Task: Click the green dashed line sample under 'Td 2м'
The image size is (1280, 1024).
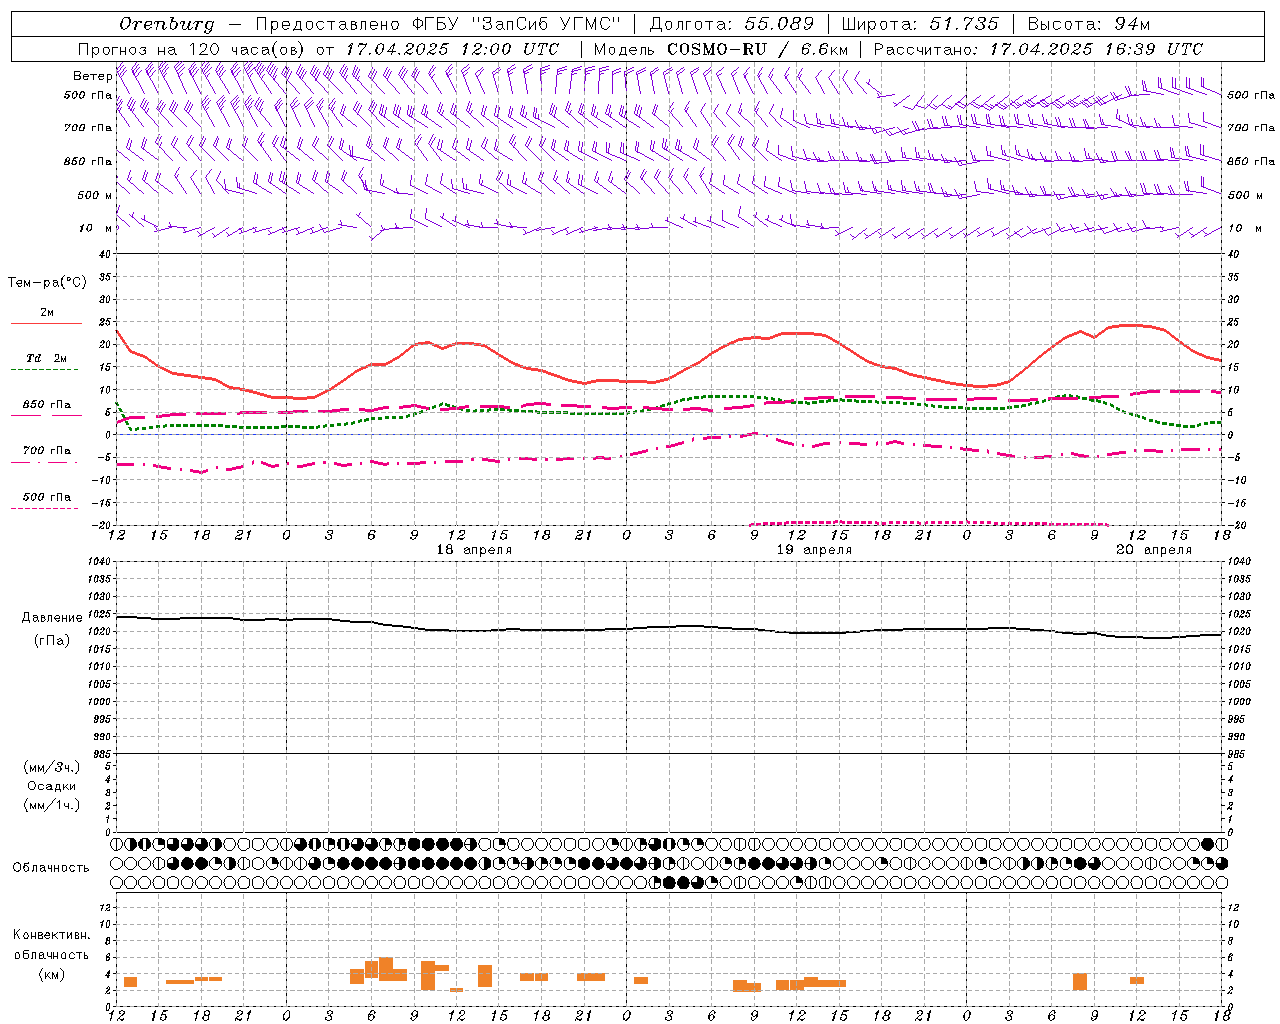Action: coord(44,370)
